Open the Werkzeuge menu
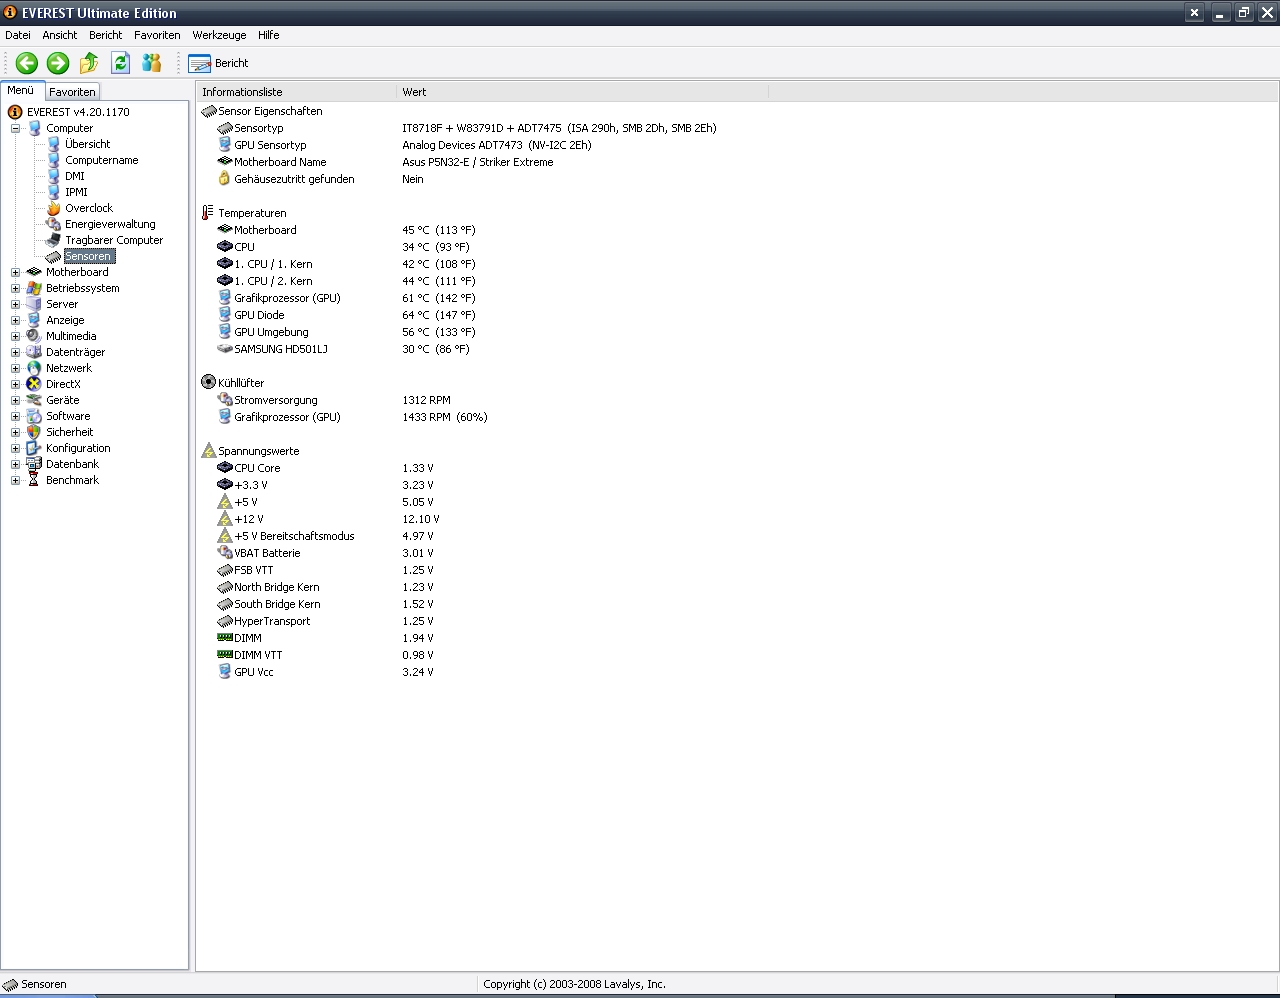The image size is (1280, 998). pos(219,35)
